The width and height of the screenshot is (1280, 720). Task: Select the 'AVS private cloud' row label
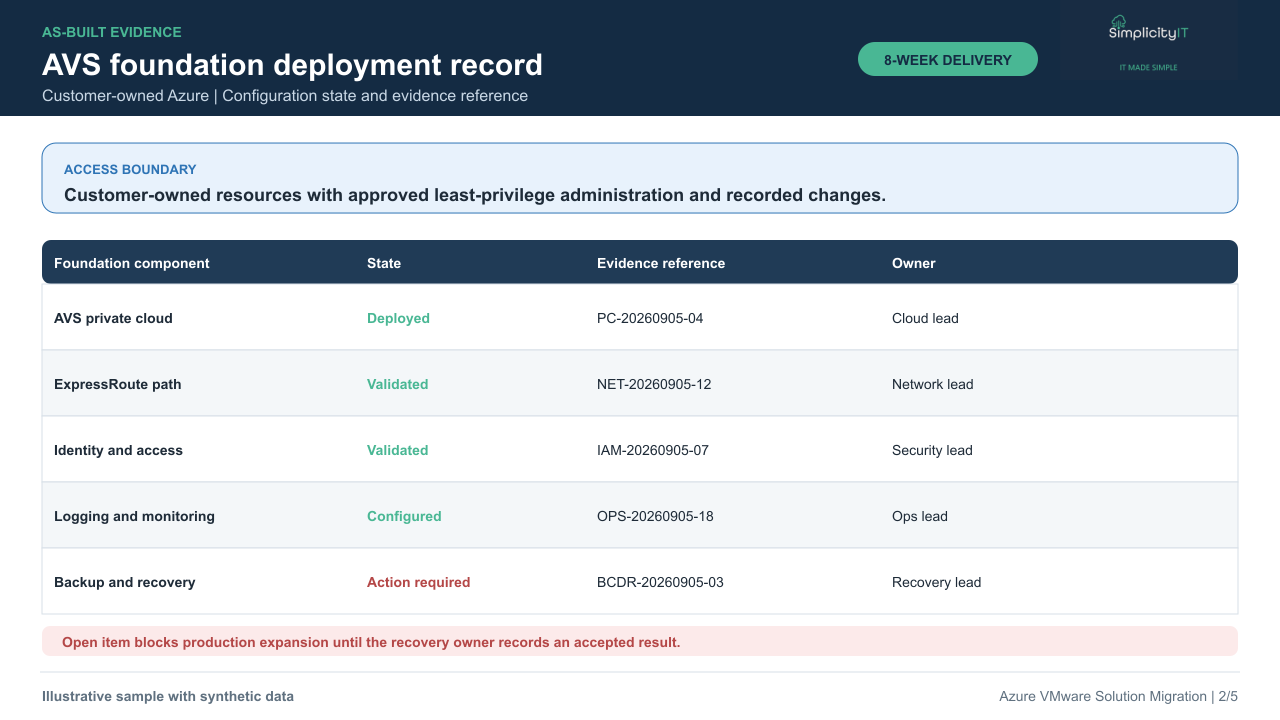(x=113, y=318)
